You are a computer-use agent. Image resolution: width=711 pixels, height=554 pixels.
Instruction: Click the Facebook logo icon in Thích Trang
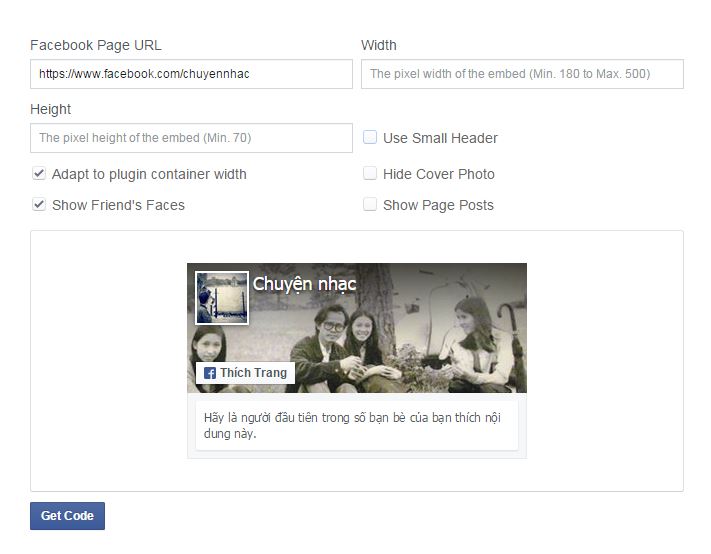(x=209, y=373)
